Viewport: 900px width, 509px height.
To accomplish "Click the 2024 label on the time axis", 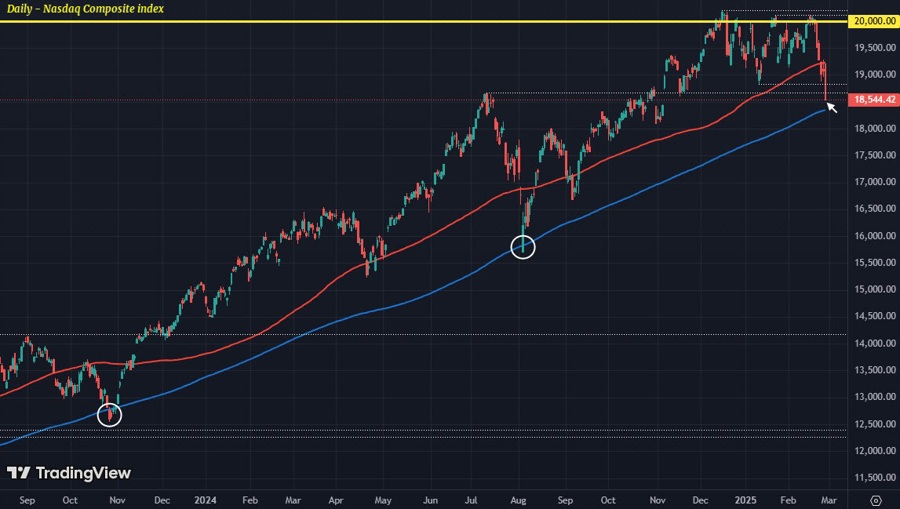I will click(x=205, y=499).
